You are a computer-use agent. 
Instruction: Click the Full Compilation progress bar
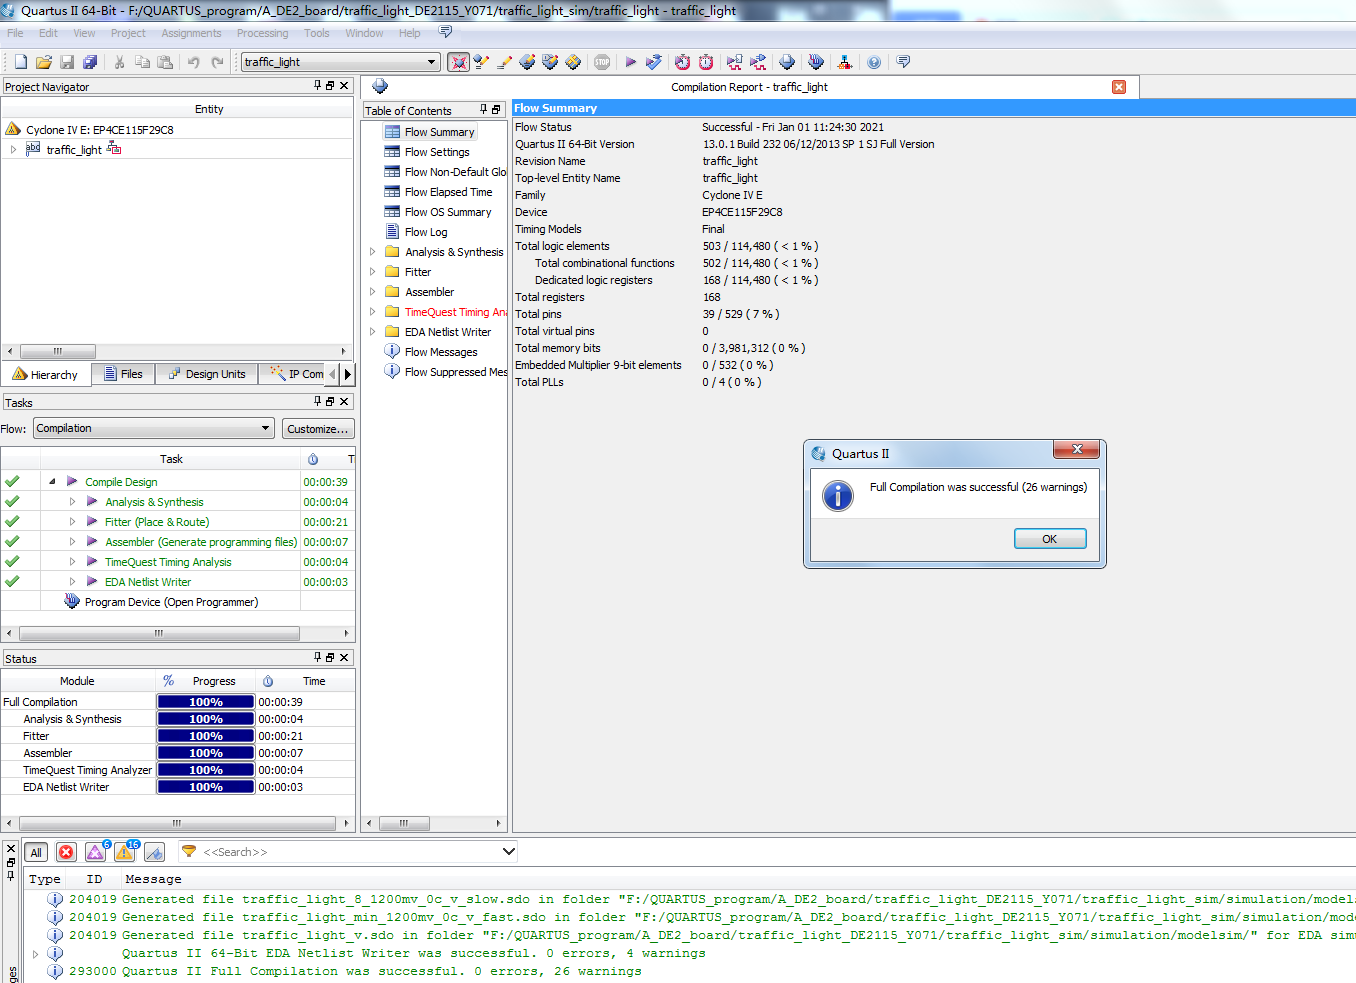(206, 702)
